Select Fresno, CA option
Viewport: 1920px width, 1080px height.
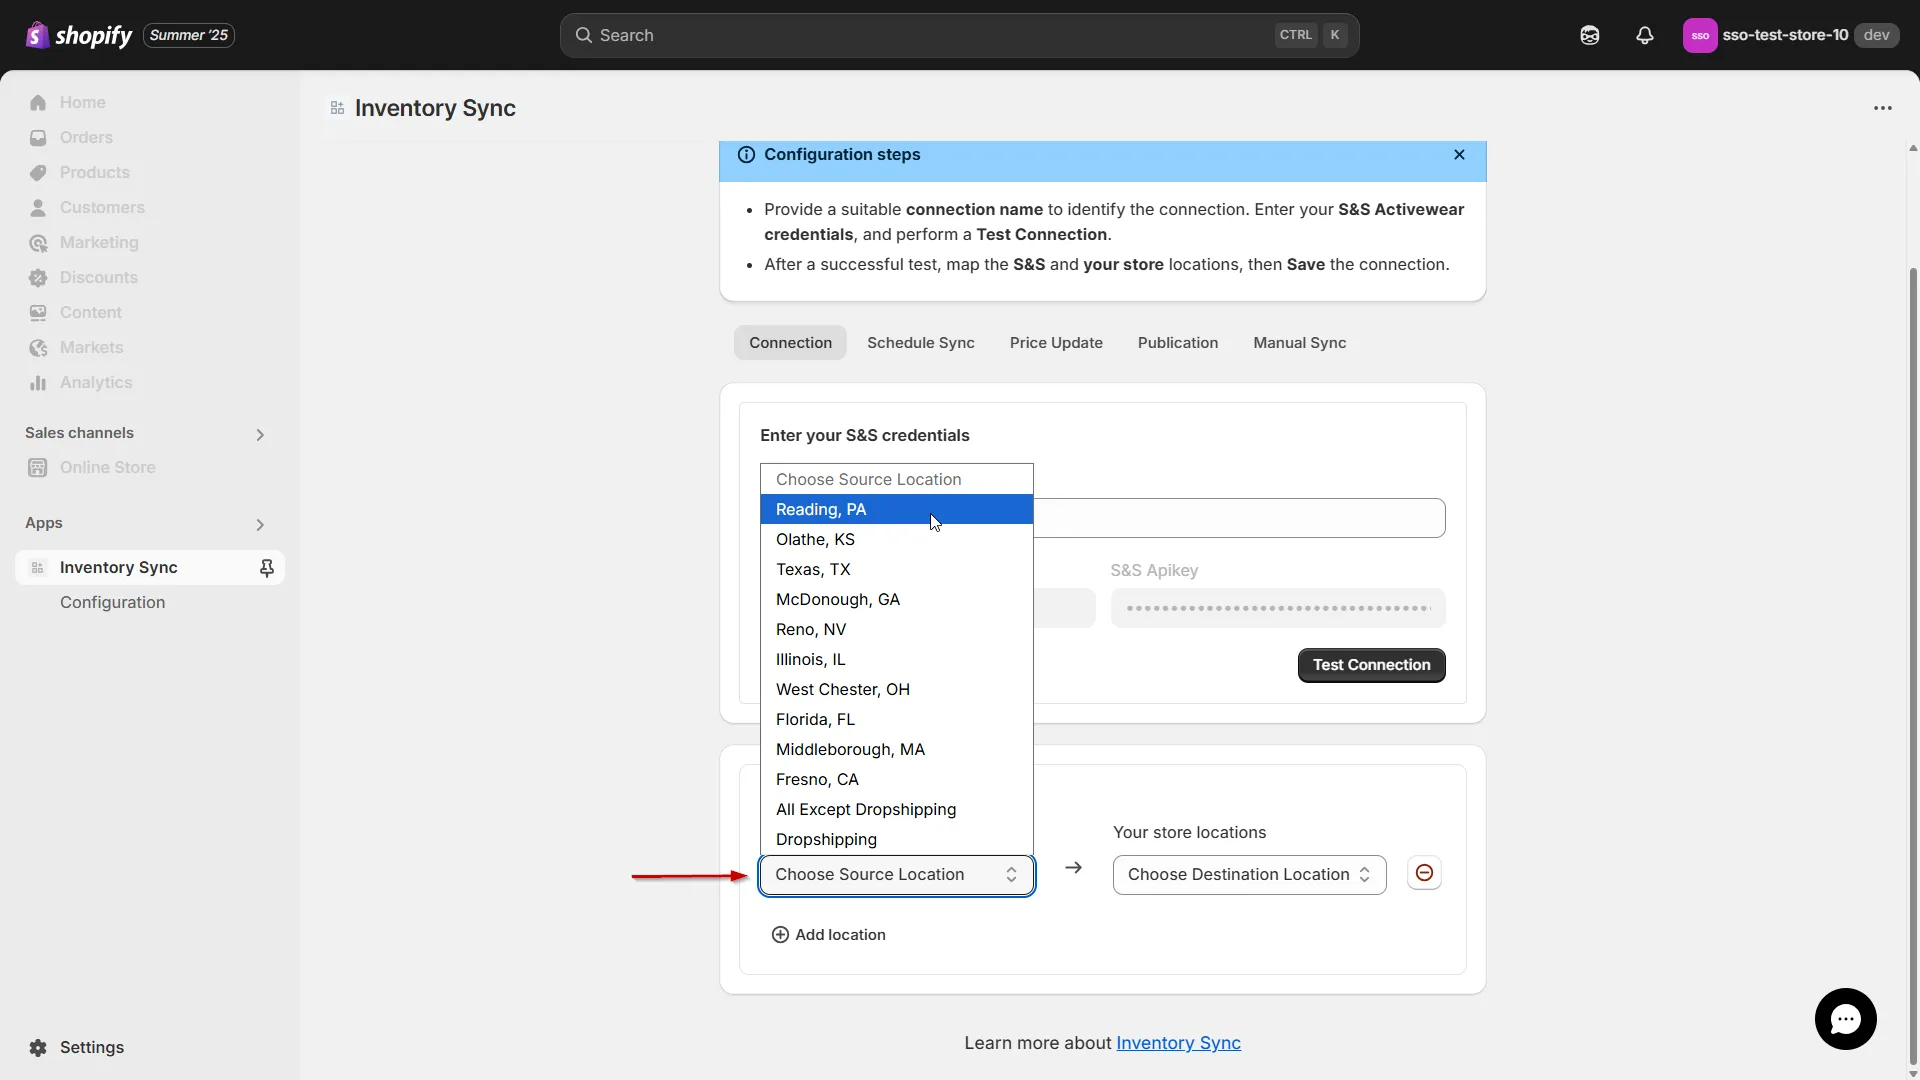[897, 779]
